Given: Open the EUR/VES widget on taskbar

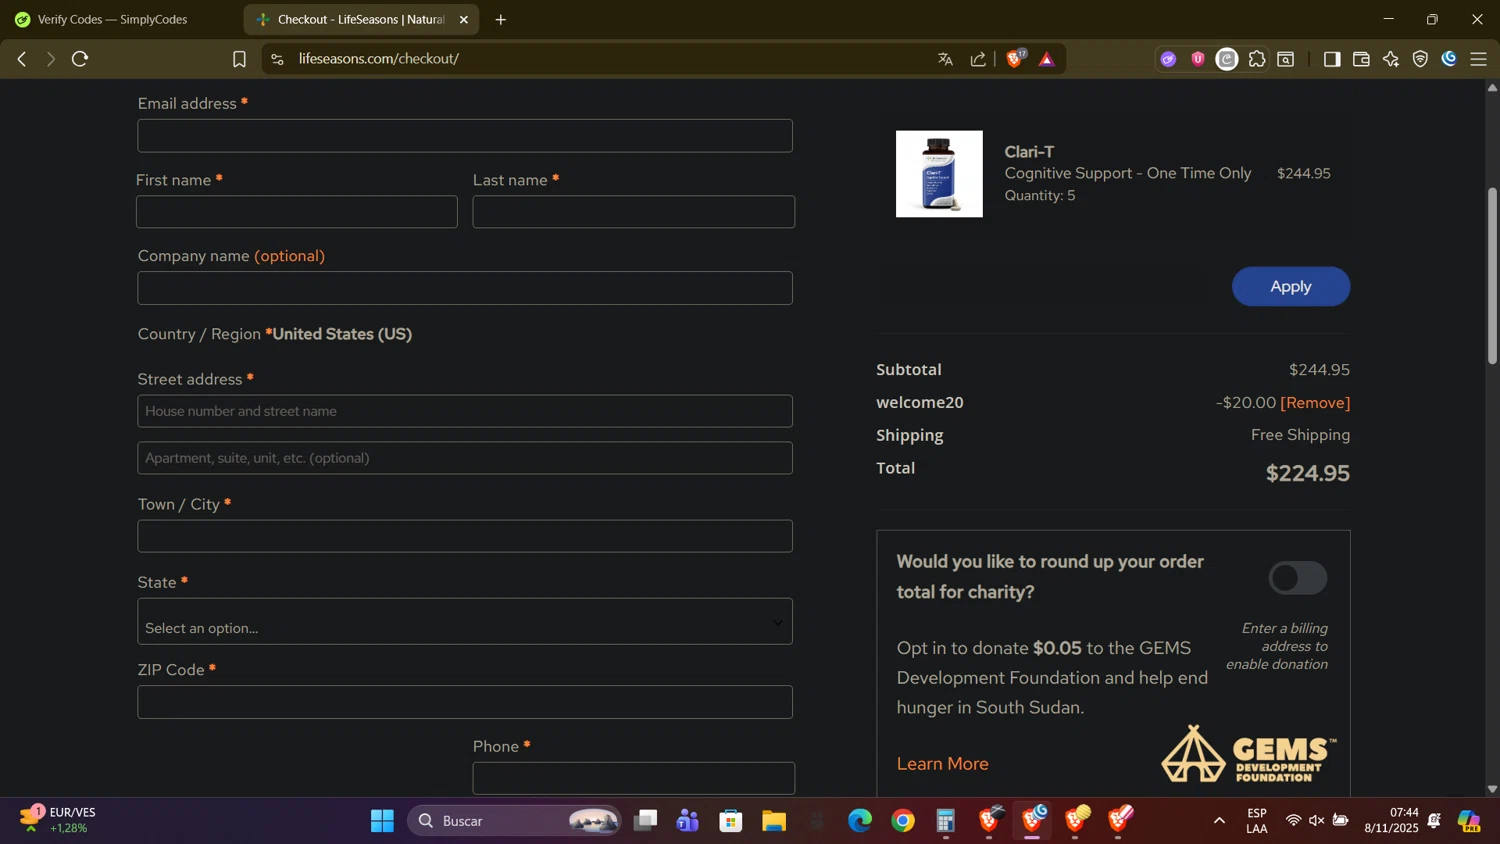Looking at the screenshot, I should click(60, 820).
